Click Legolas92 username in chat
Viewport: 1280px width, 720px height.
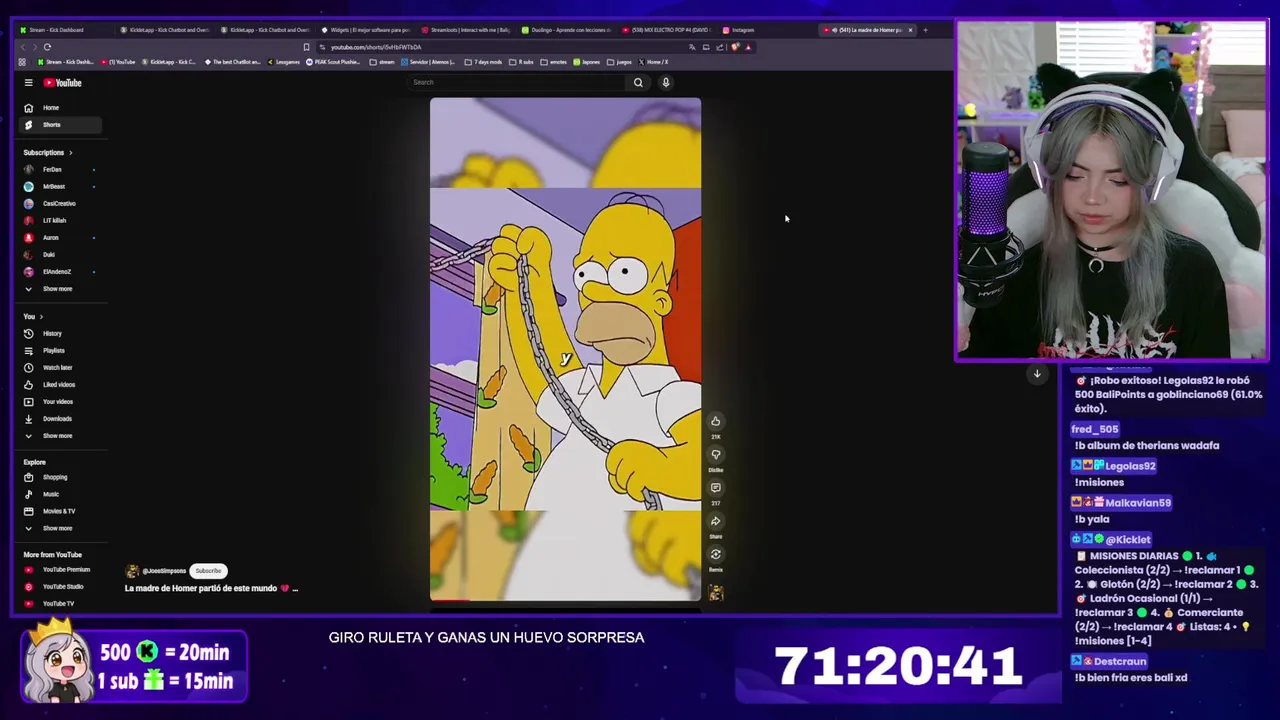point(1129,466)
